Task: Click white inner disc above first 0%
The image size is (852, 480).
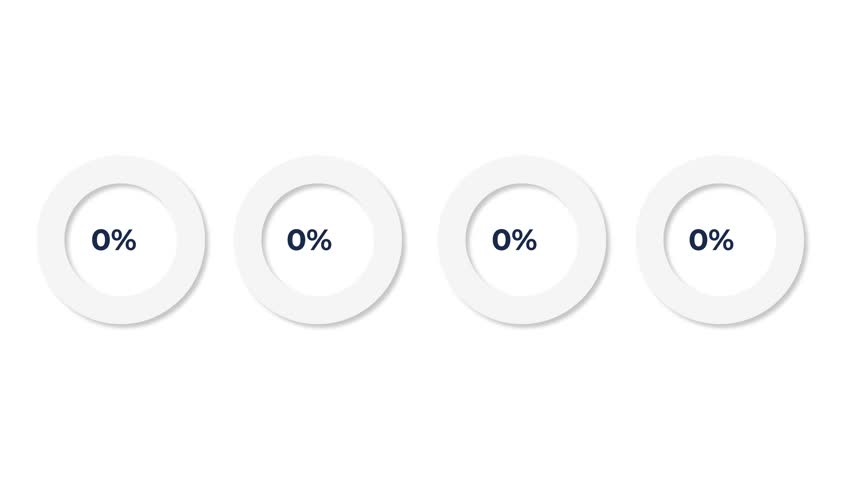Action: coord(121,207)
